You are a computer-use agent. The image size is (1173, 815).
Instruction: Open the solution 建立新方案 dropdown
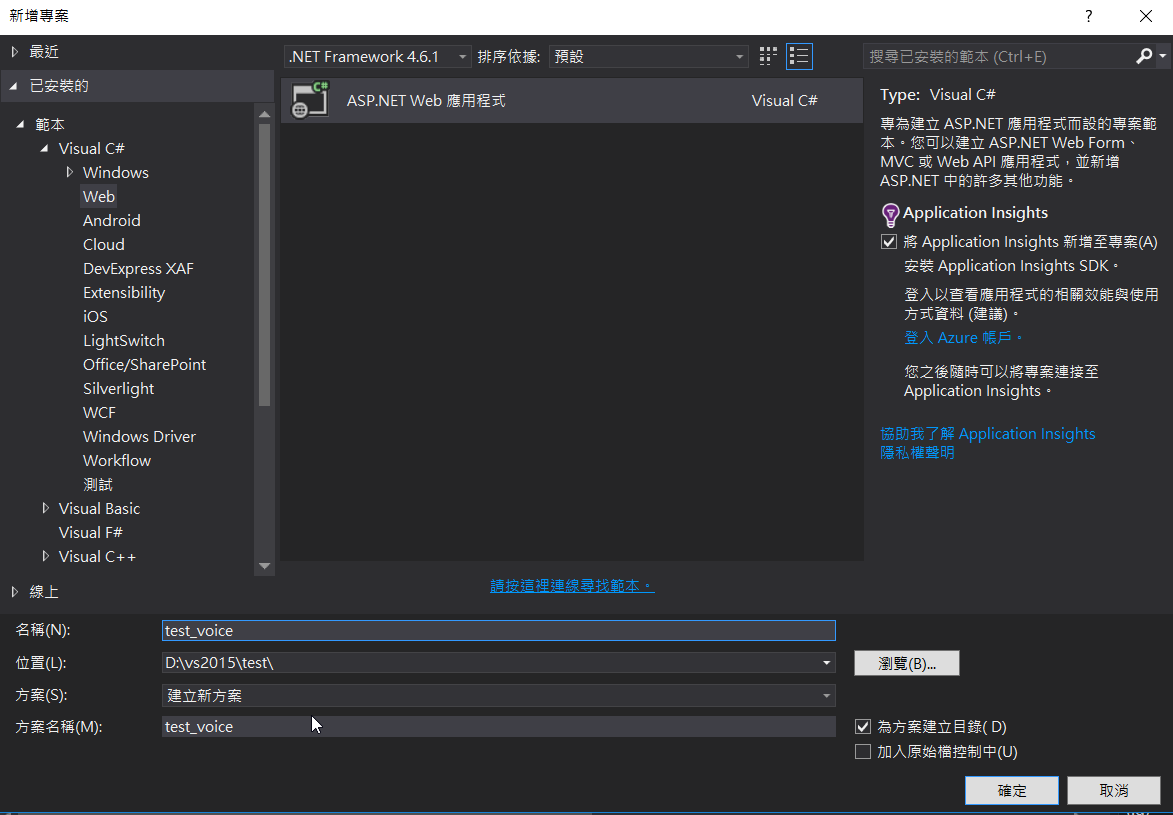[x=498, y=695]
